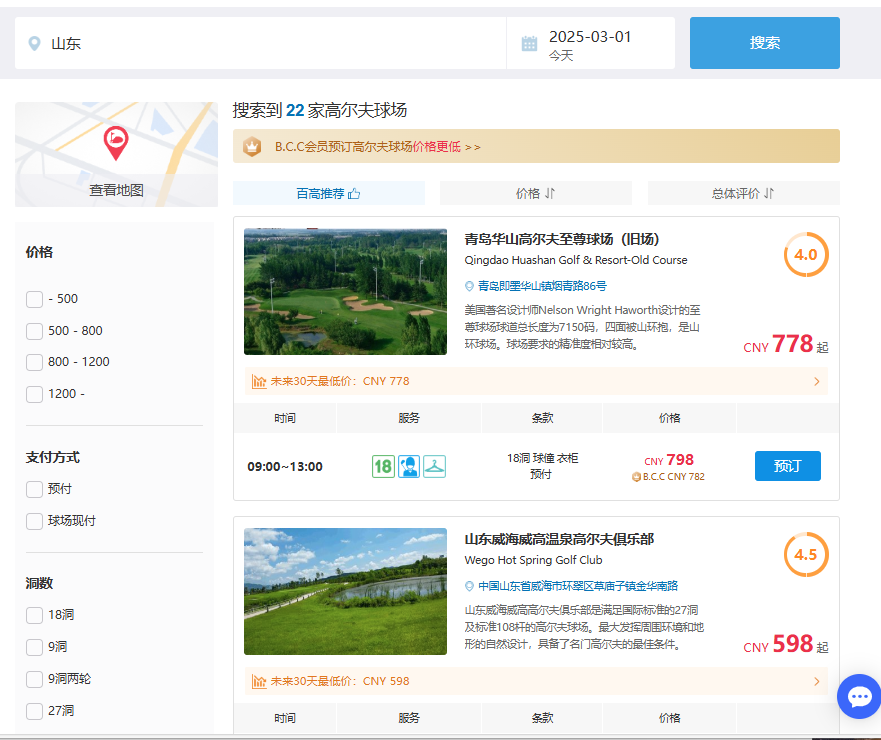The height and width of the screenshot is (740, 881).
Task: Click the caddie service icon
Action: point(409,466)
